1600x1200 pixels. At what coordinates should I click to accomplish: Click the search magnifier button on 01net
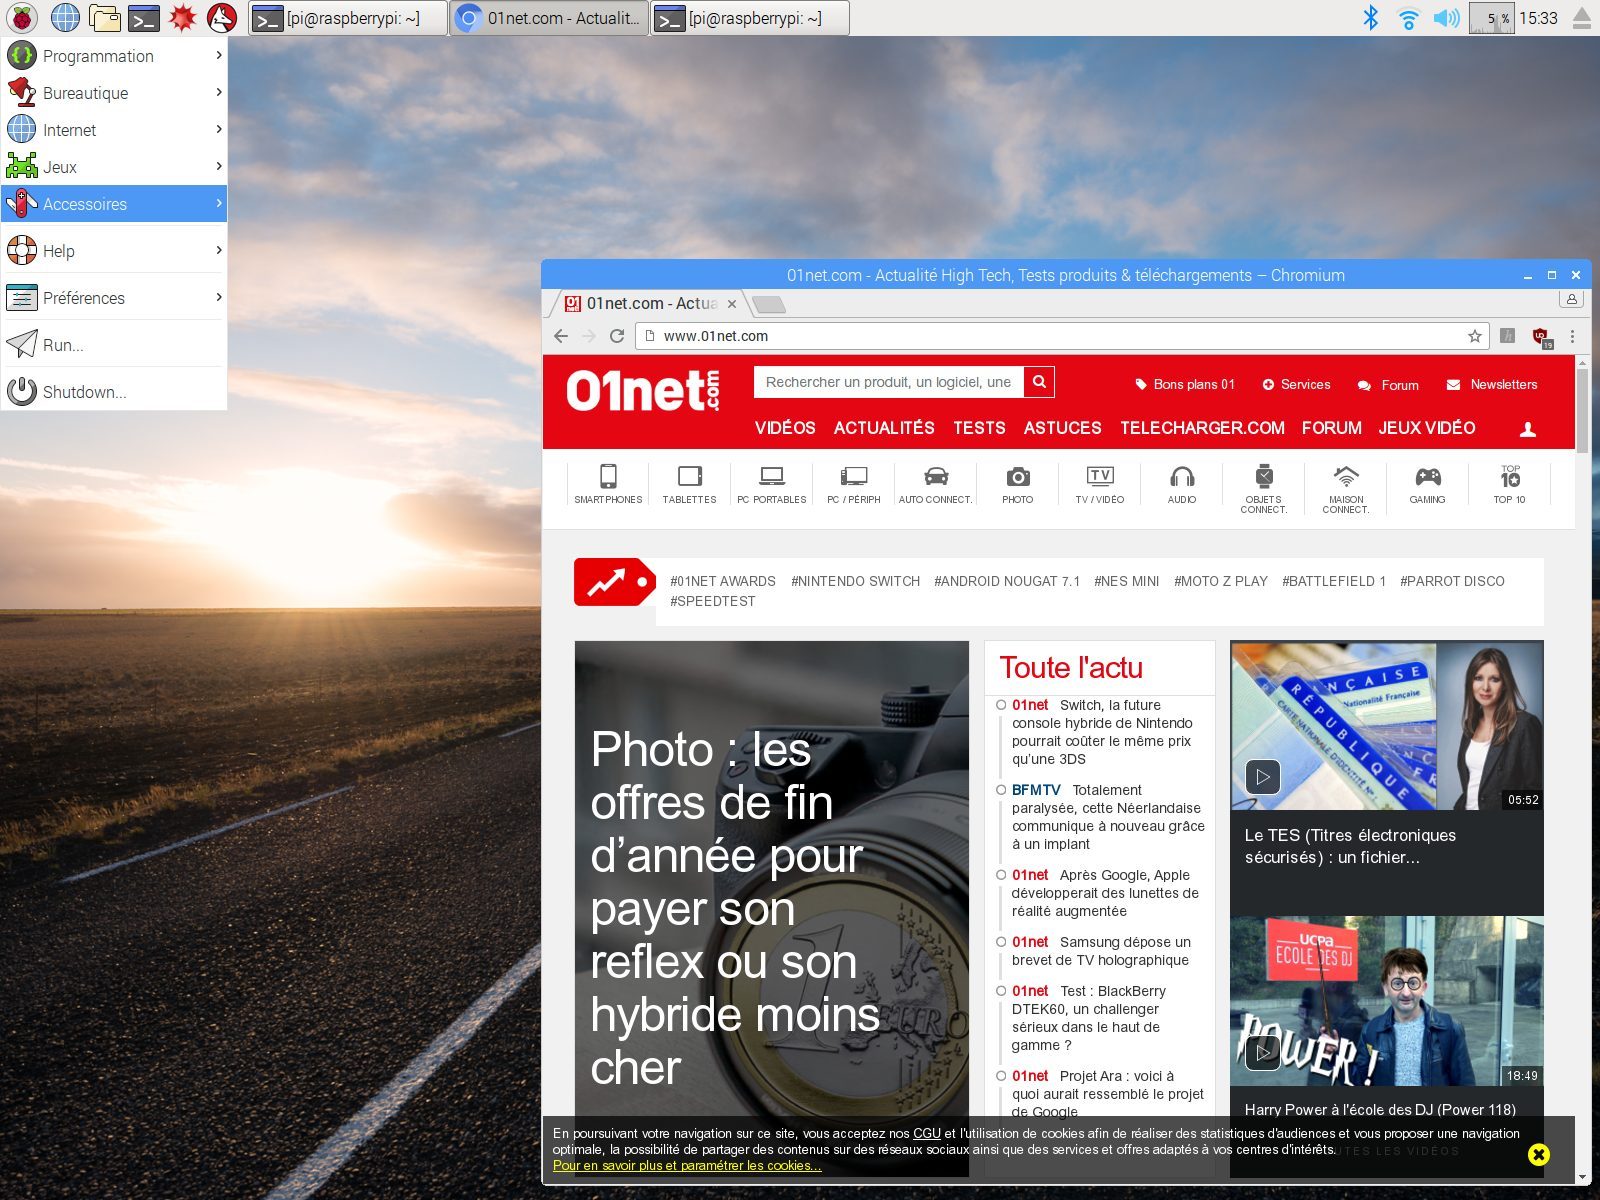coord(1040,382)
